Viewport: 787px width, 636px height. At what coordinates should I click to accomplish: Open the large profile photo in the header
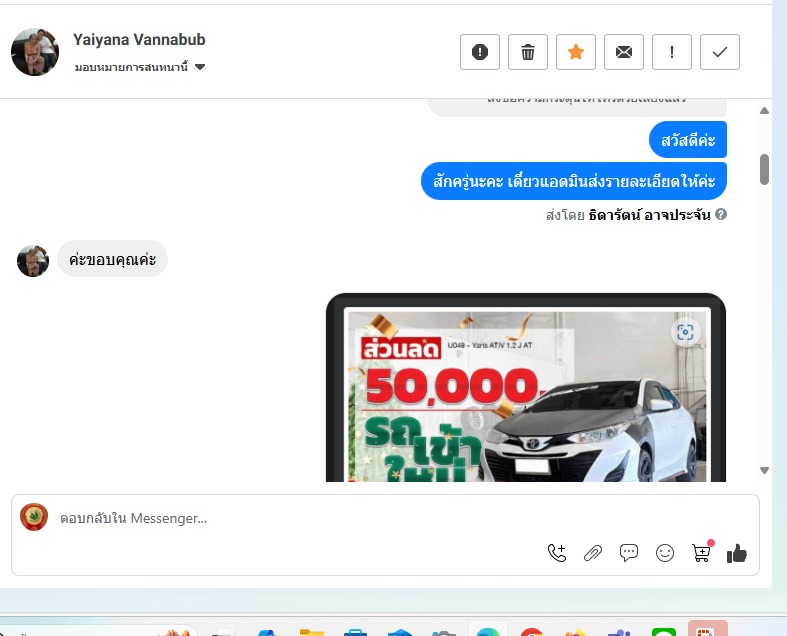click(x=35, y=52)
